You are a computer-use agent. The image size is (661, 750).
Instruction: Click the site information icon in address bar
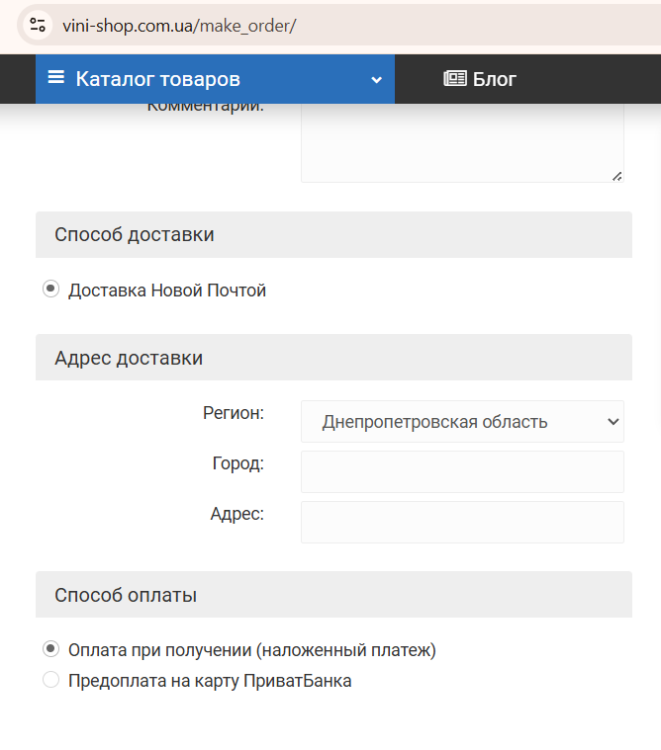click(37, 25)
